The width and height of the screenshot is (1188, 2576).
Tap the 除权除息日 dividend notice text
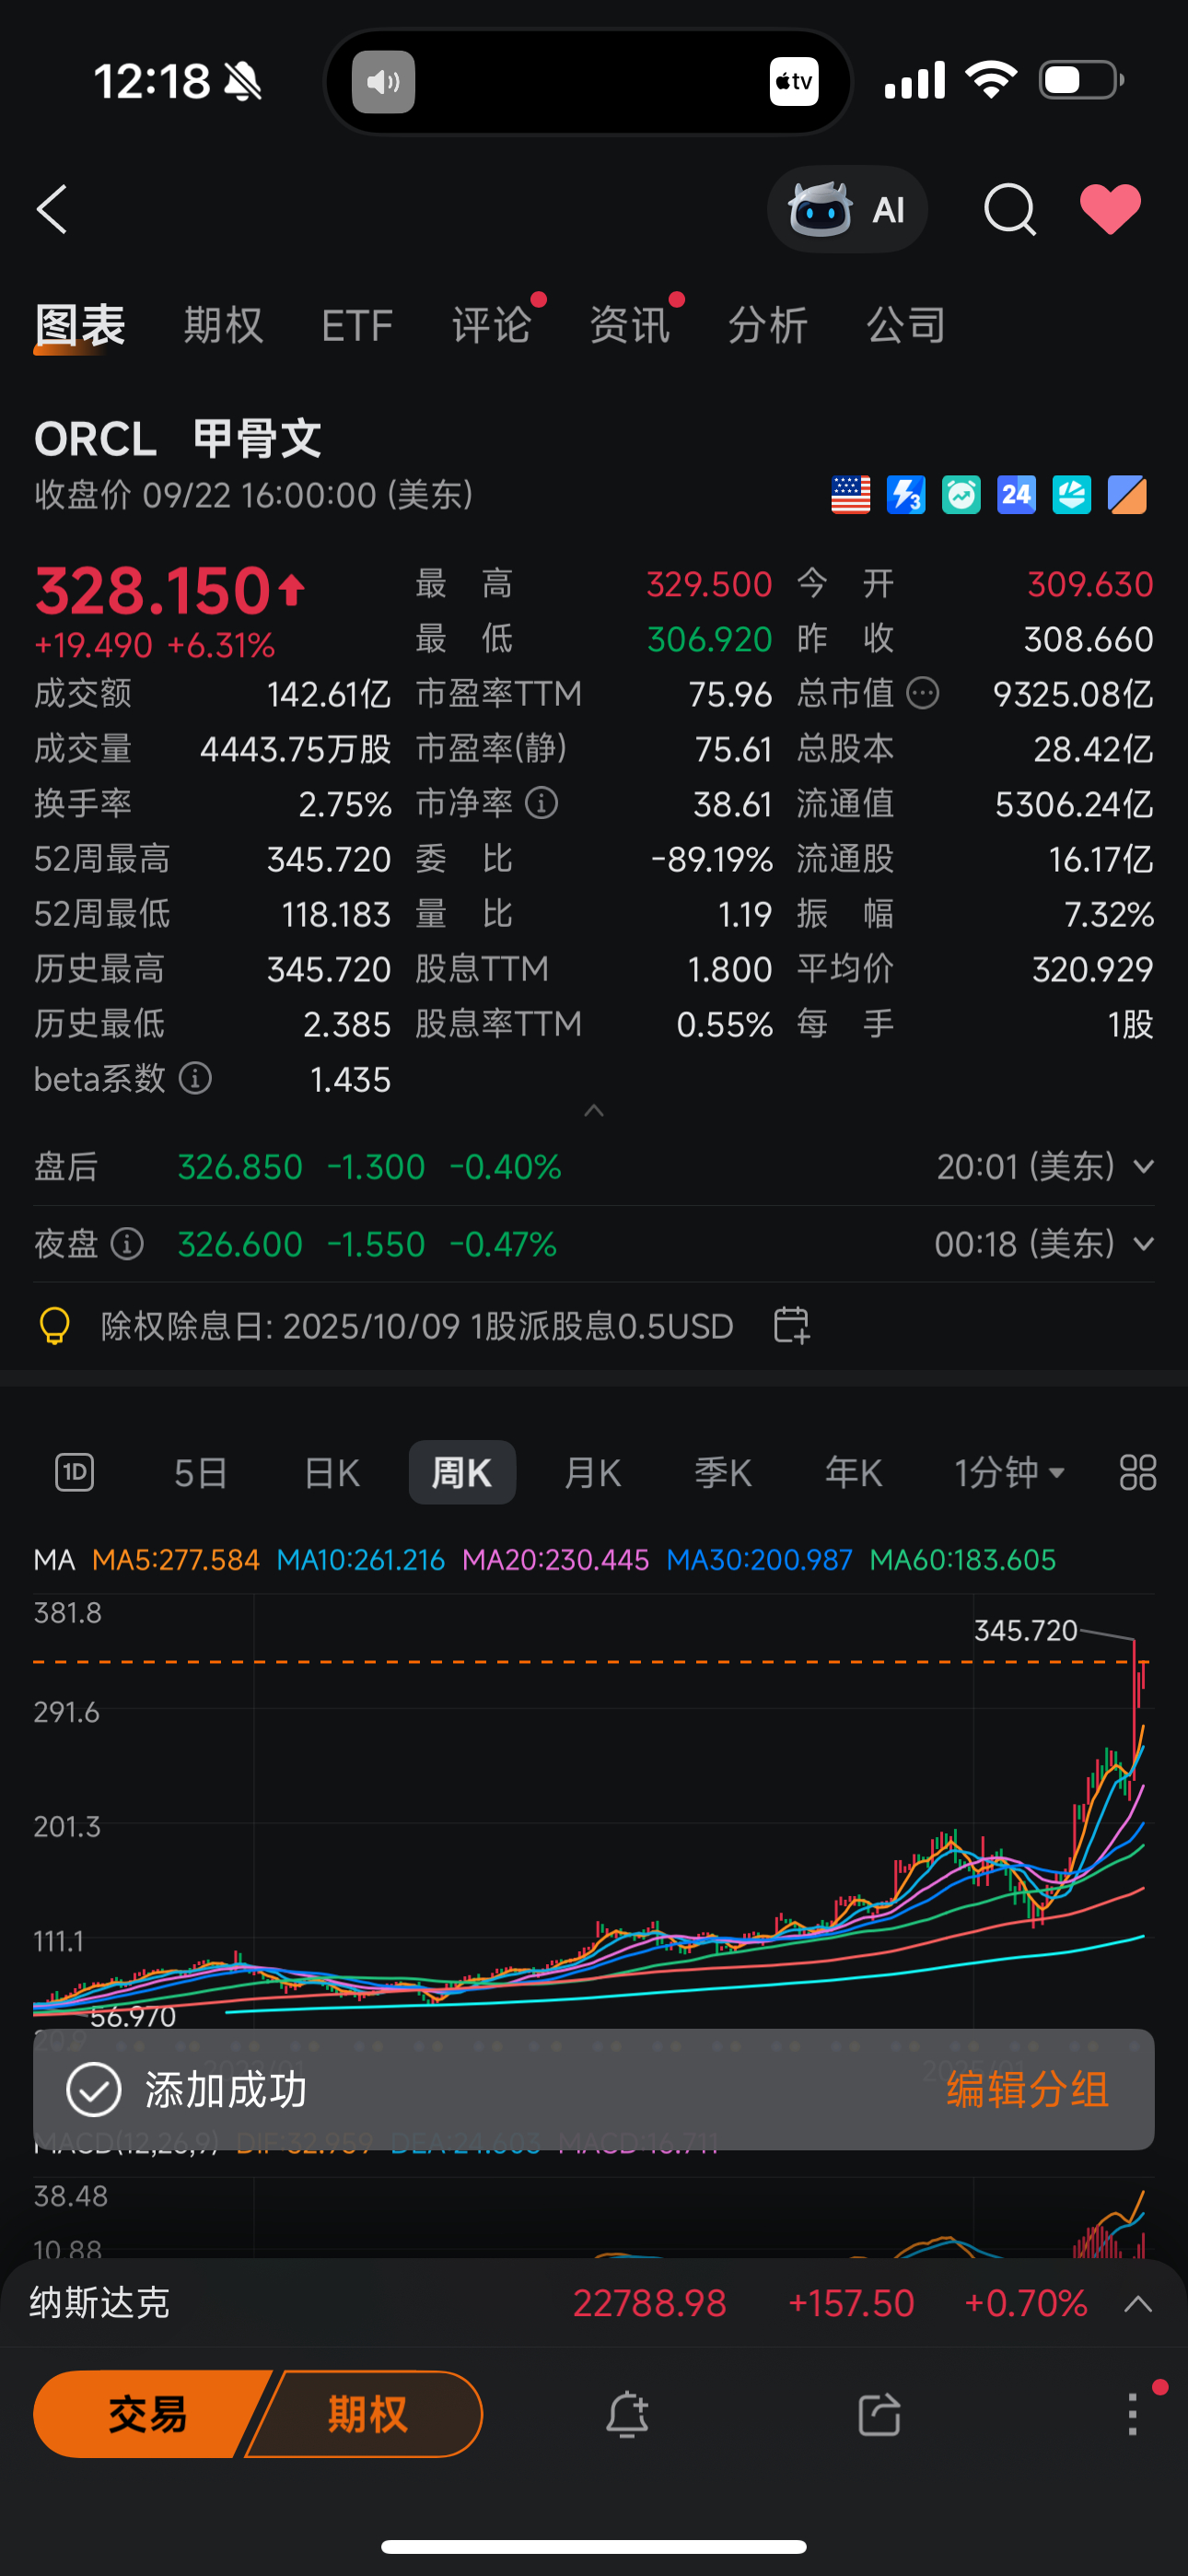pyautogui.click(x=417, y=1326)
